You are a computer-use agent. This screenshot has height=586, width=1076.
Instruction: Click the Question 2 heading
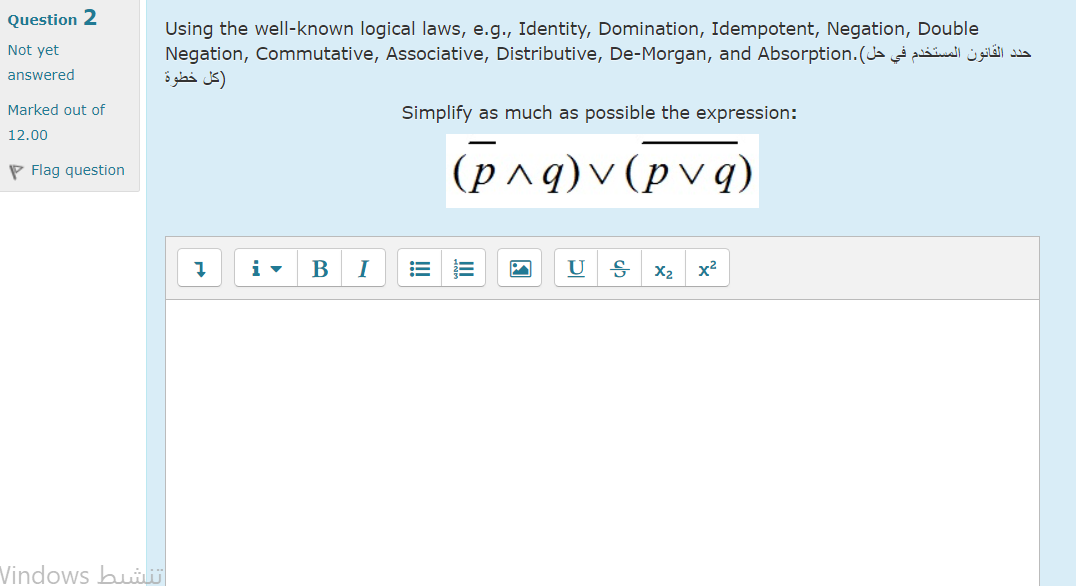[51, 18]
